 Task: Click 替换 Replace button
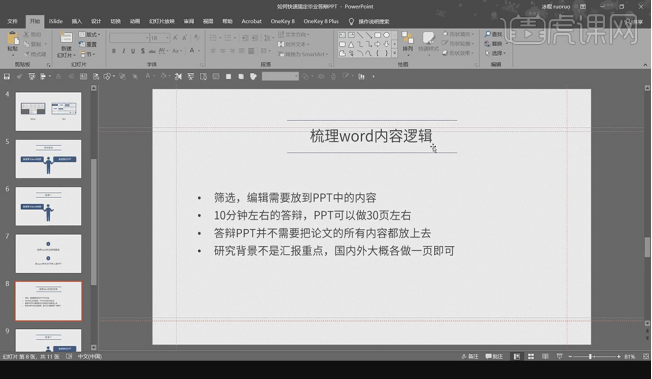[493, 44]
